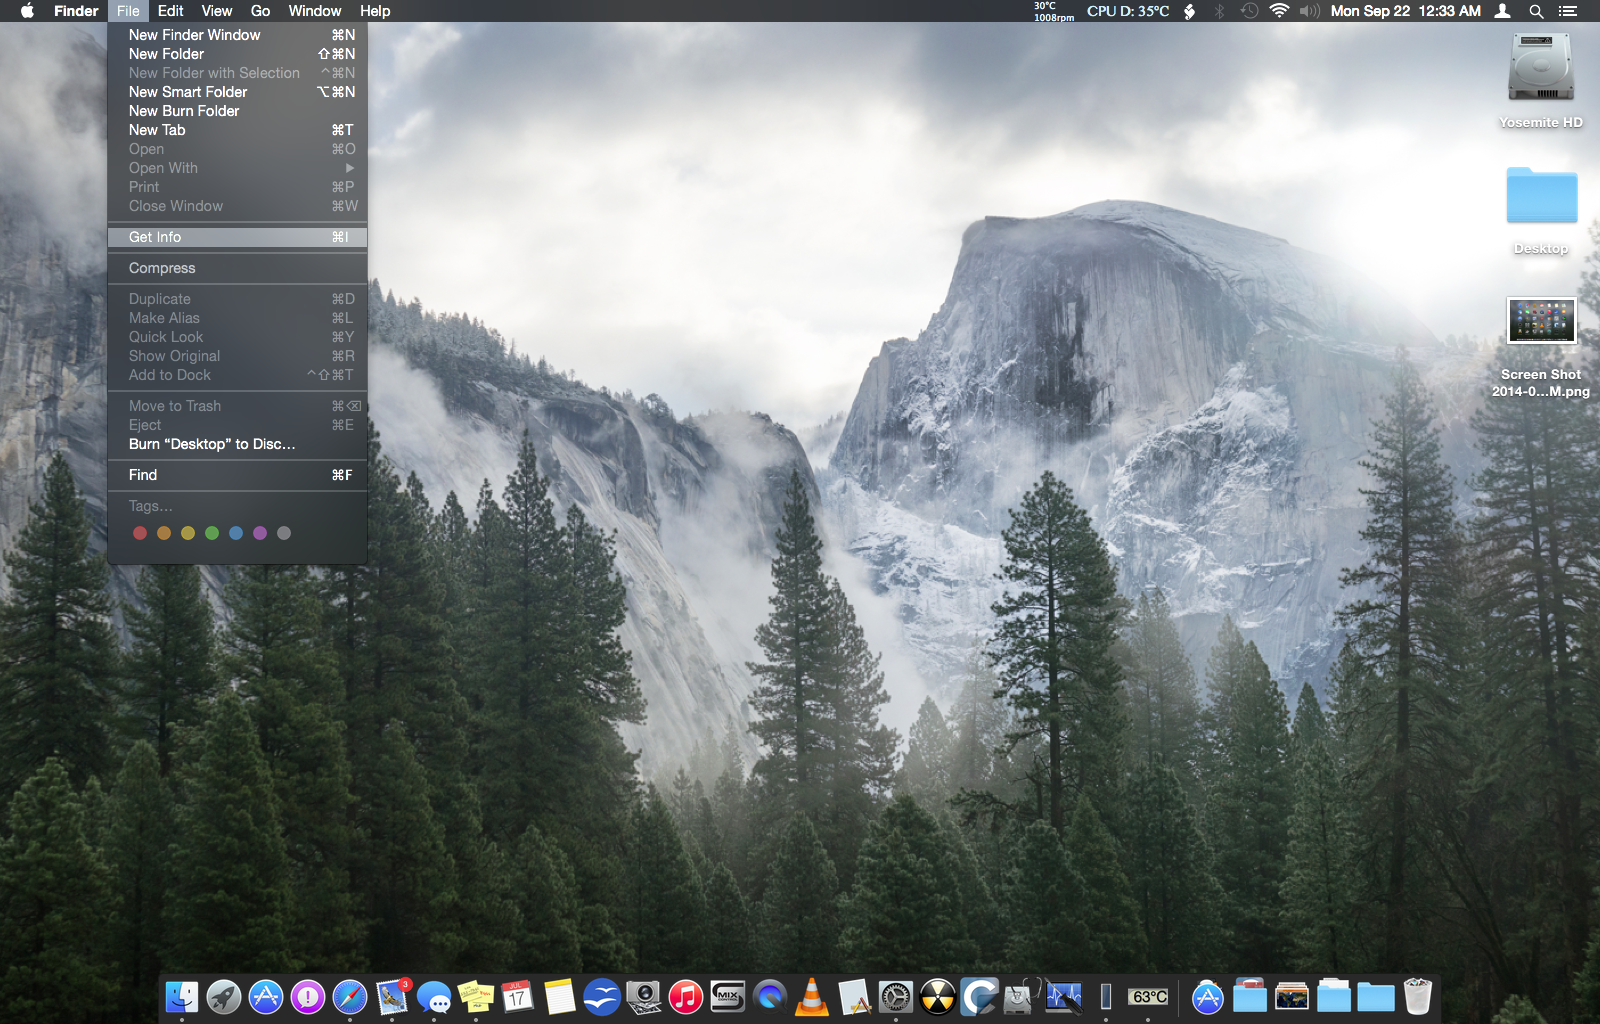Viewport: 1600px width, 1024px height.
Task: Apply the purple tag color
Action: pyautogui.click(x=260, y=533)
